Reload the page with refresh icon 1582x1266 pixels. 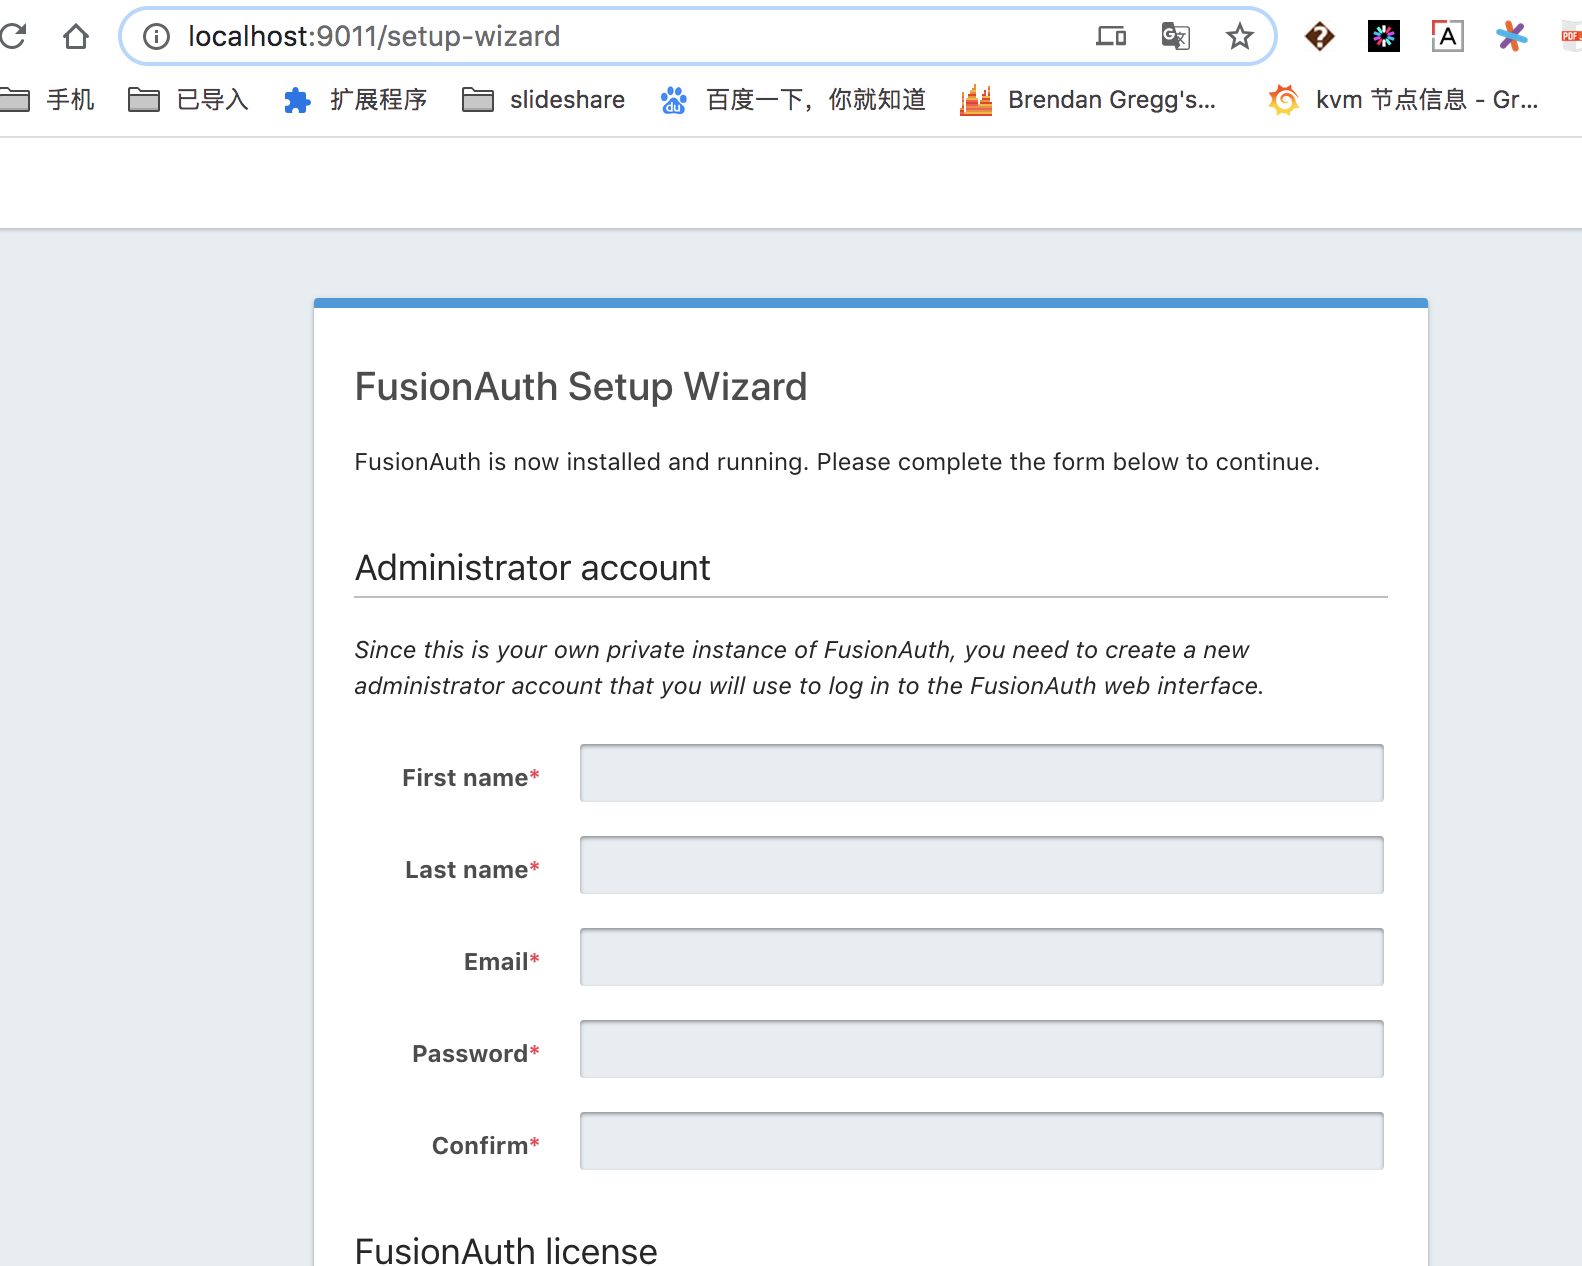tap(12, 36)
